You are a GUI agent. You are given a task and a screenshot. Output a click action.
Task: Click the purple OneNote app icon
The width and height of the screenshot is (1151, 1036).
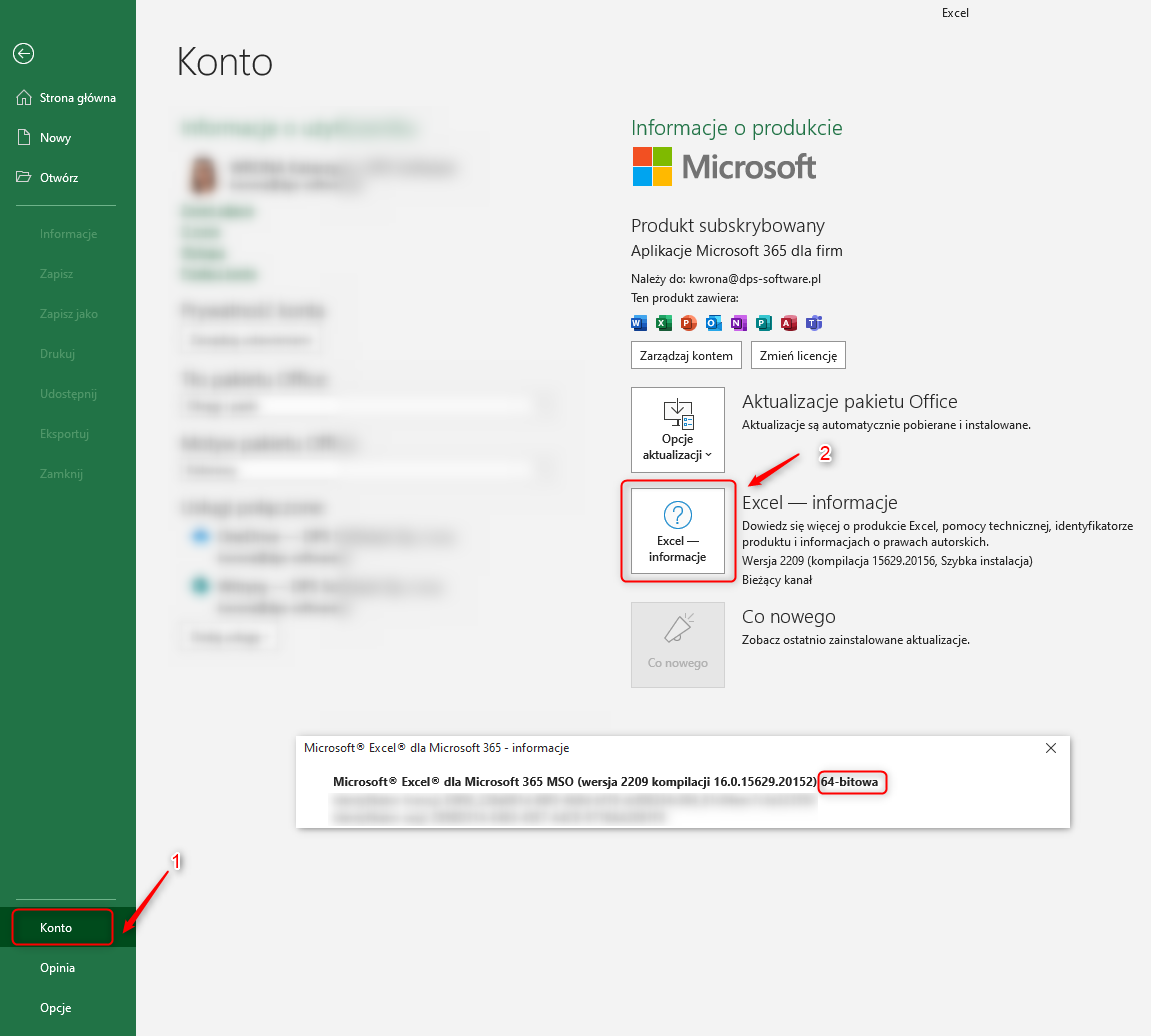click(x=739, y=322)
